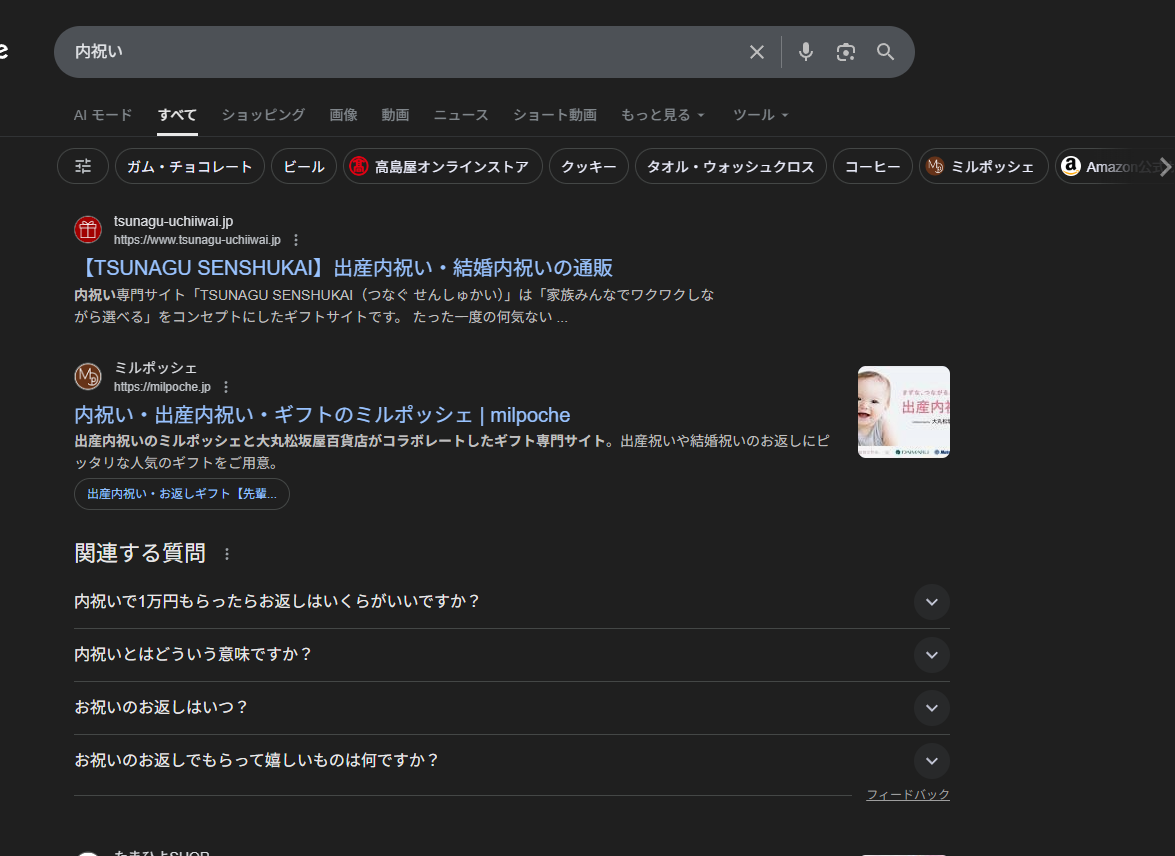
Task: Open image search via the camera lens icon
Action: point(846,52)
